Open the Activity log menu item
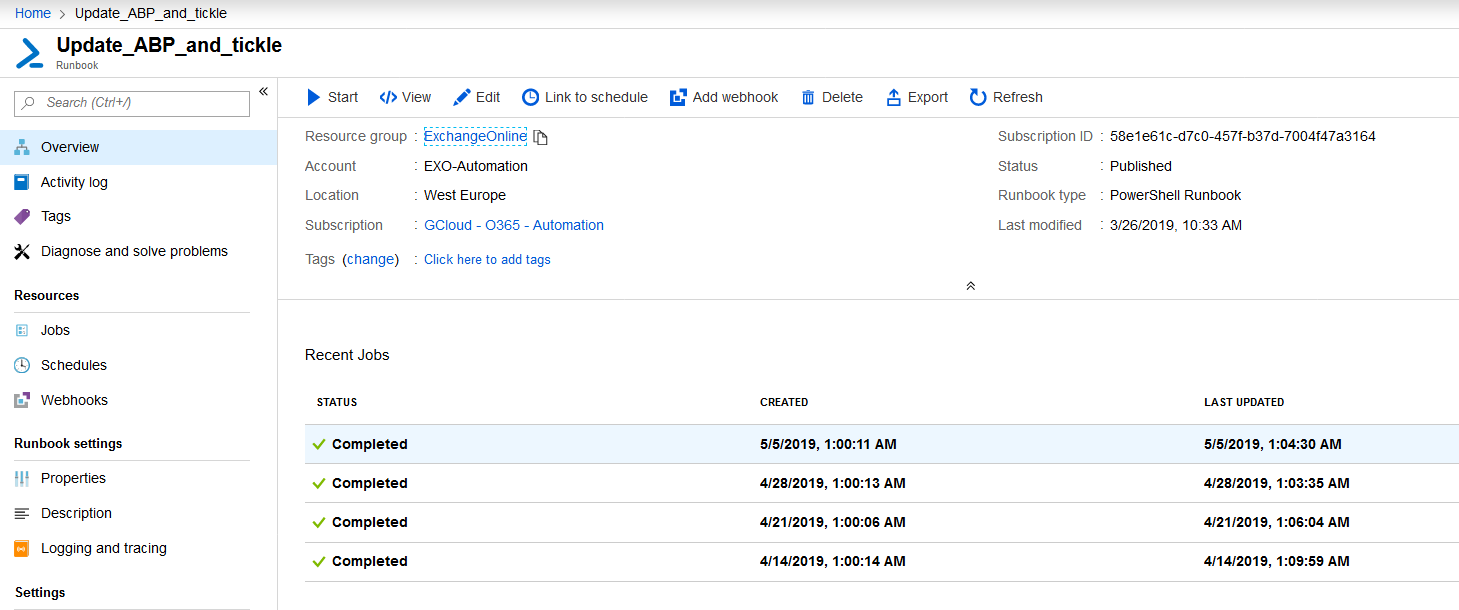Image resolution: width=1459 pixels, height=610 pixels. pos(139,182)
